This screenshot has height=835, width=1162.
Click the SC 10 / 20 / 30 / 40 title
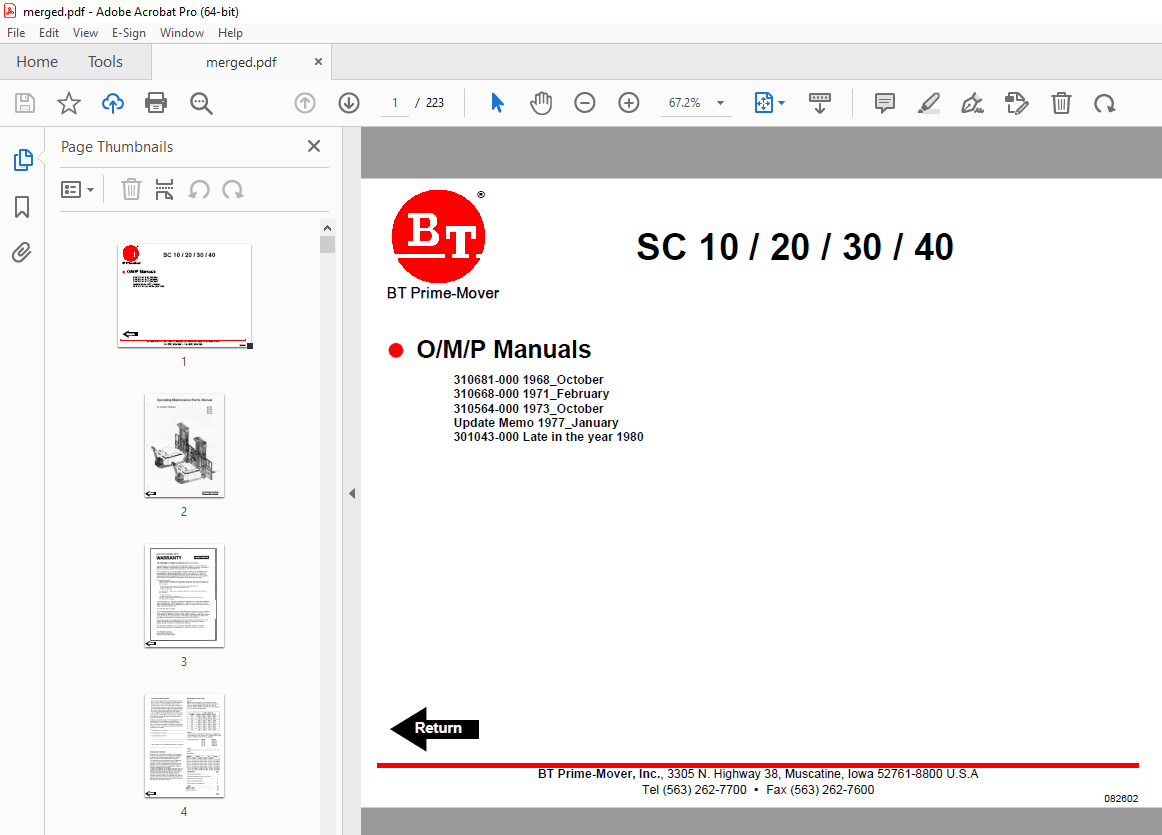pyautogui.click(x=794, y=247)
